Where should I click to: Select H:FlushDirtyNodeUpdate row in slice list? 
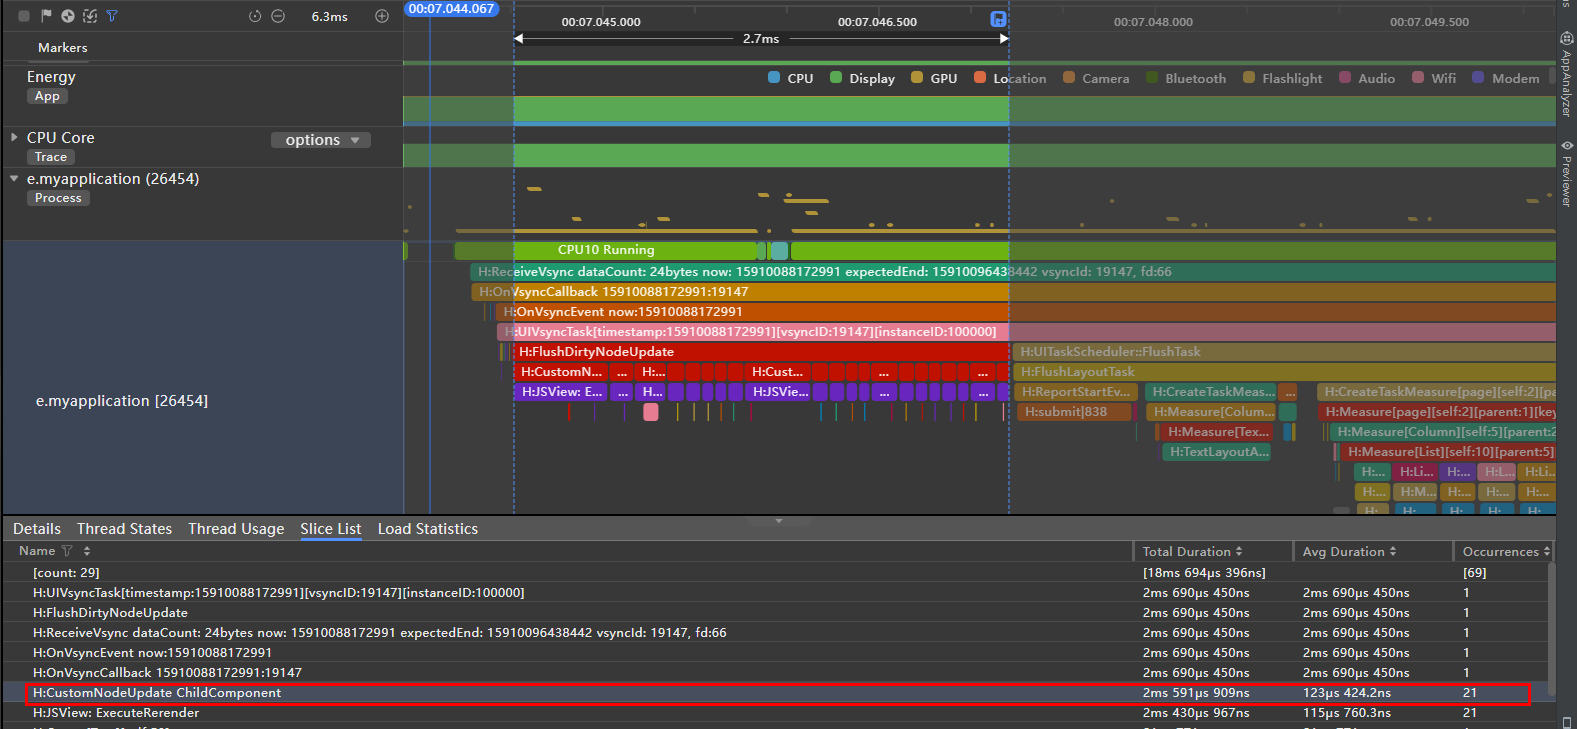click(777, 613)
